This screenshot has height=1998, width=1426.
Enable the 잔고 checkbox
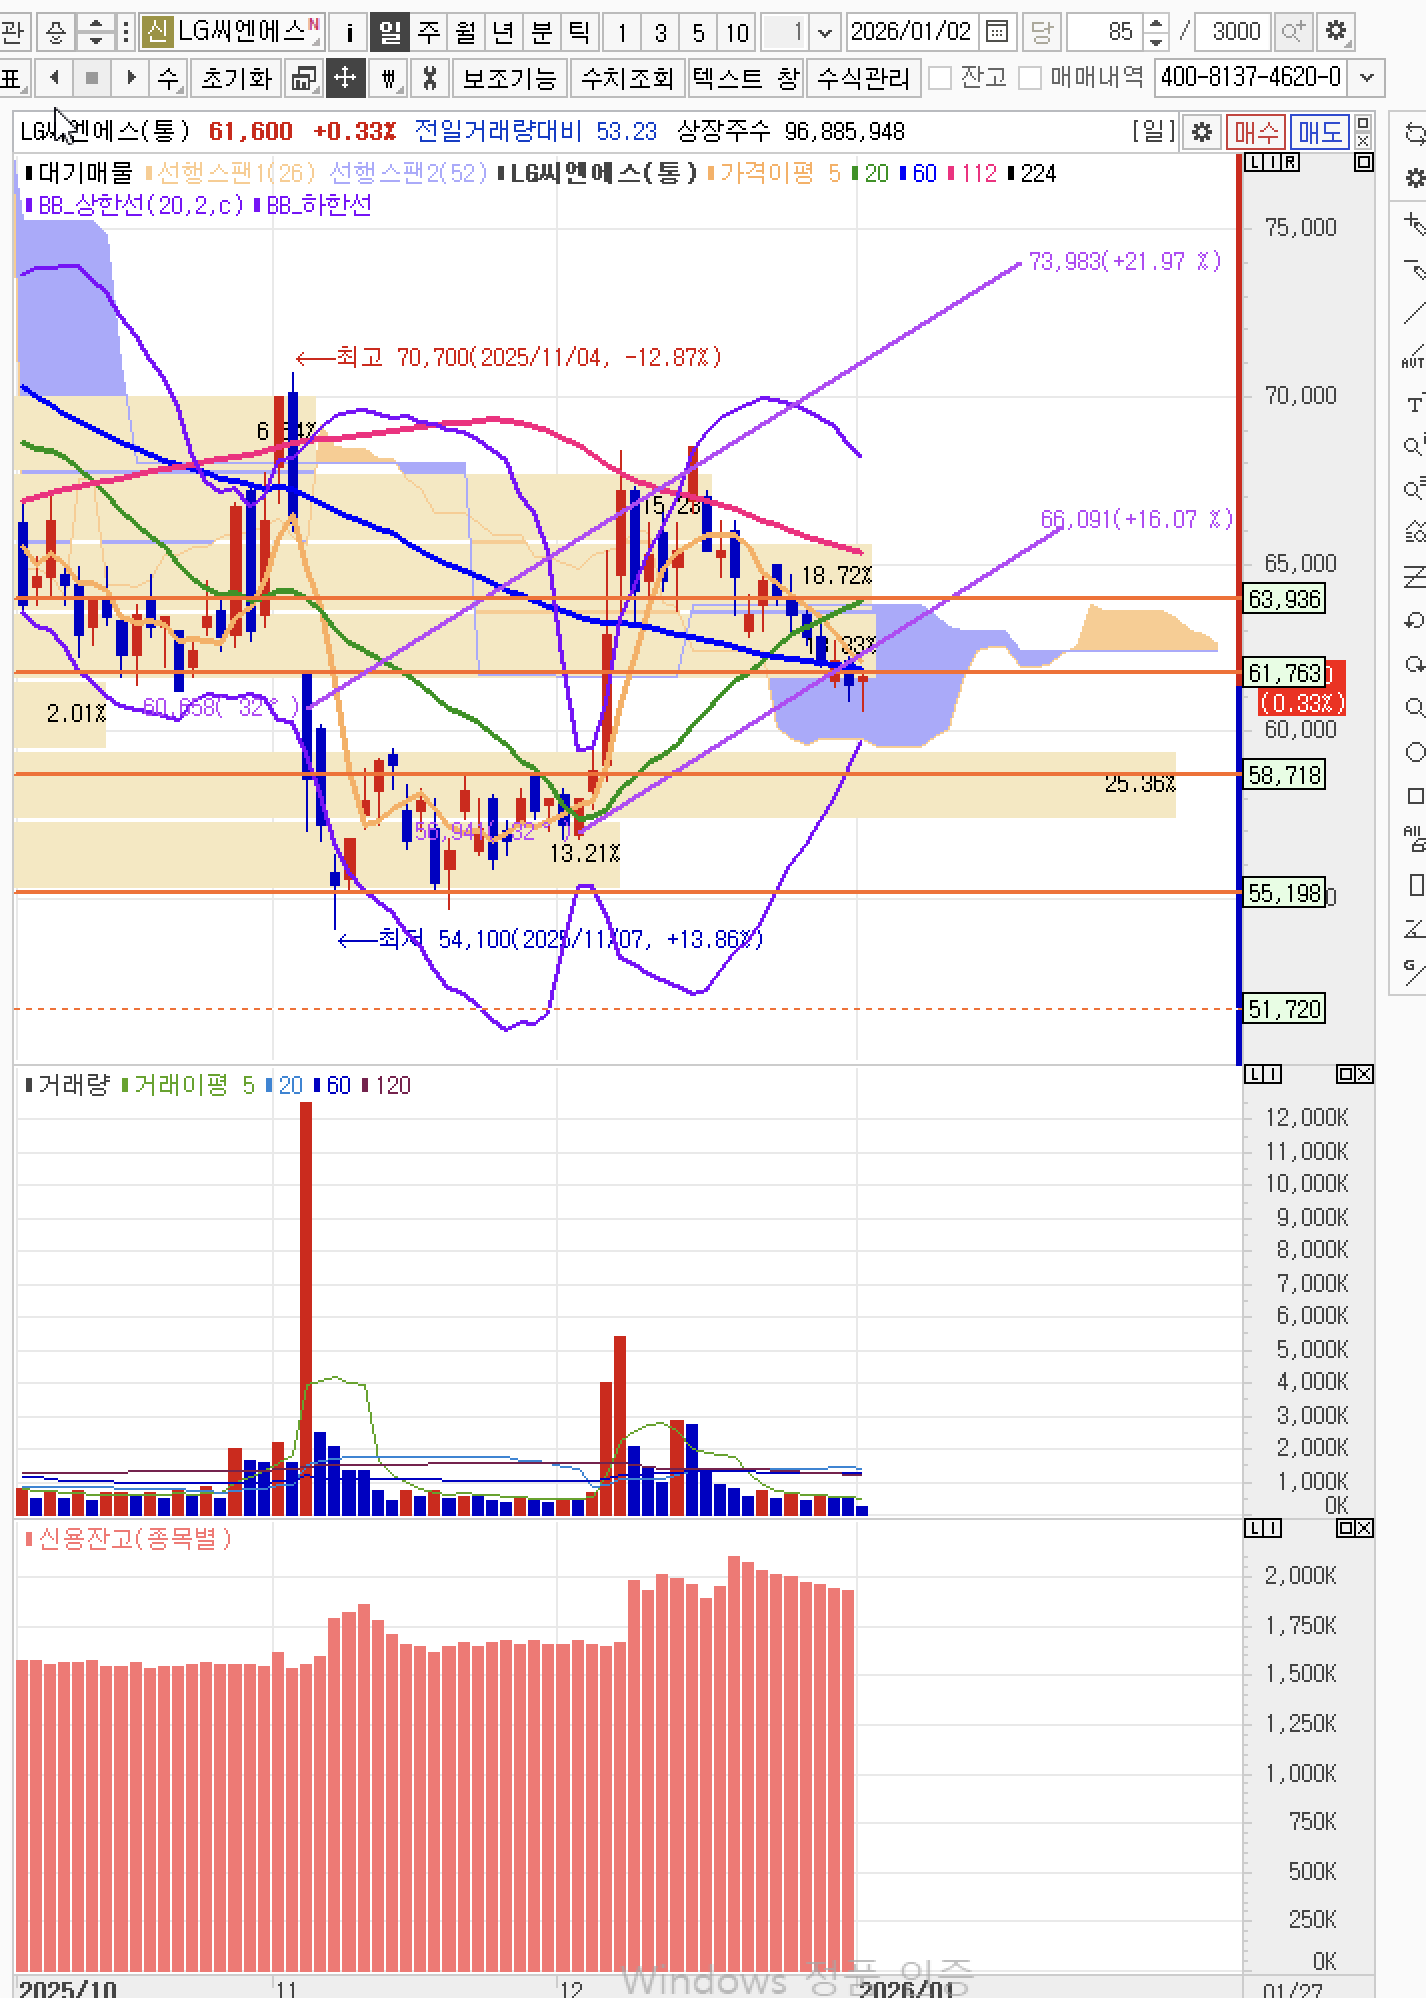click(x=940, y=78)
